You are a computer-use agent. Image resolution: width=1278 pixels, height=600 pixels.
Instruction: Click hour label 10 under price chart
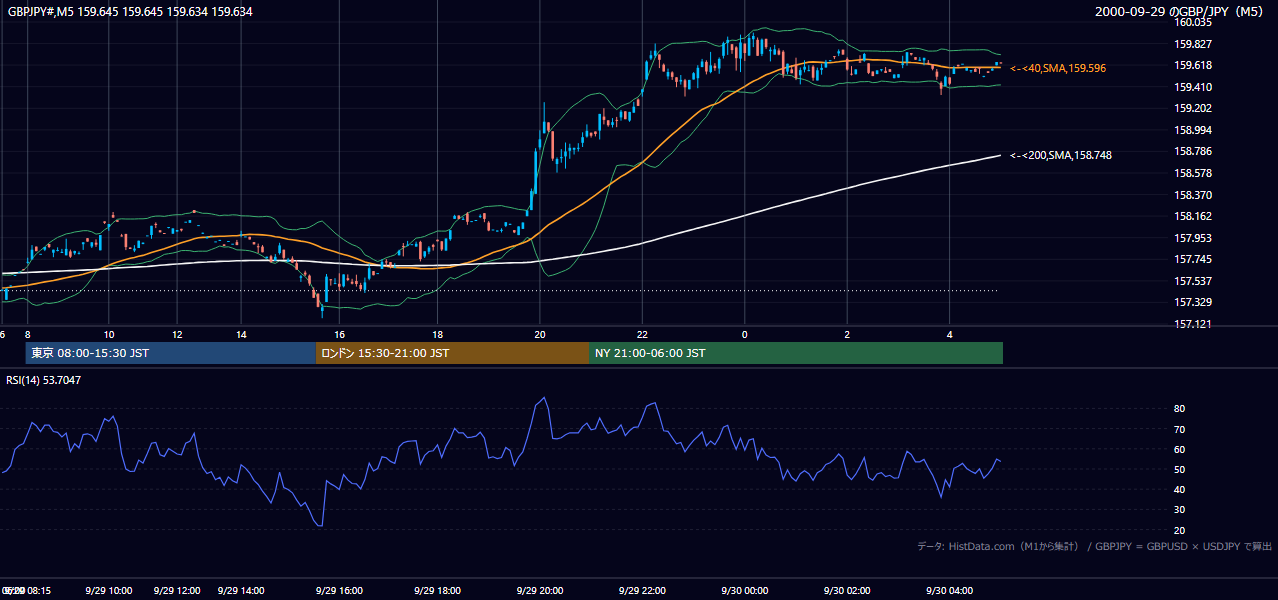click(x=109, y=335)
